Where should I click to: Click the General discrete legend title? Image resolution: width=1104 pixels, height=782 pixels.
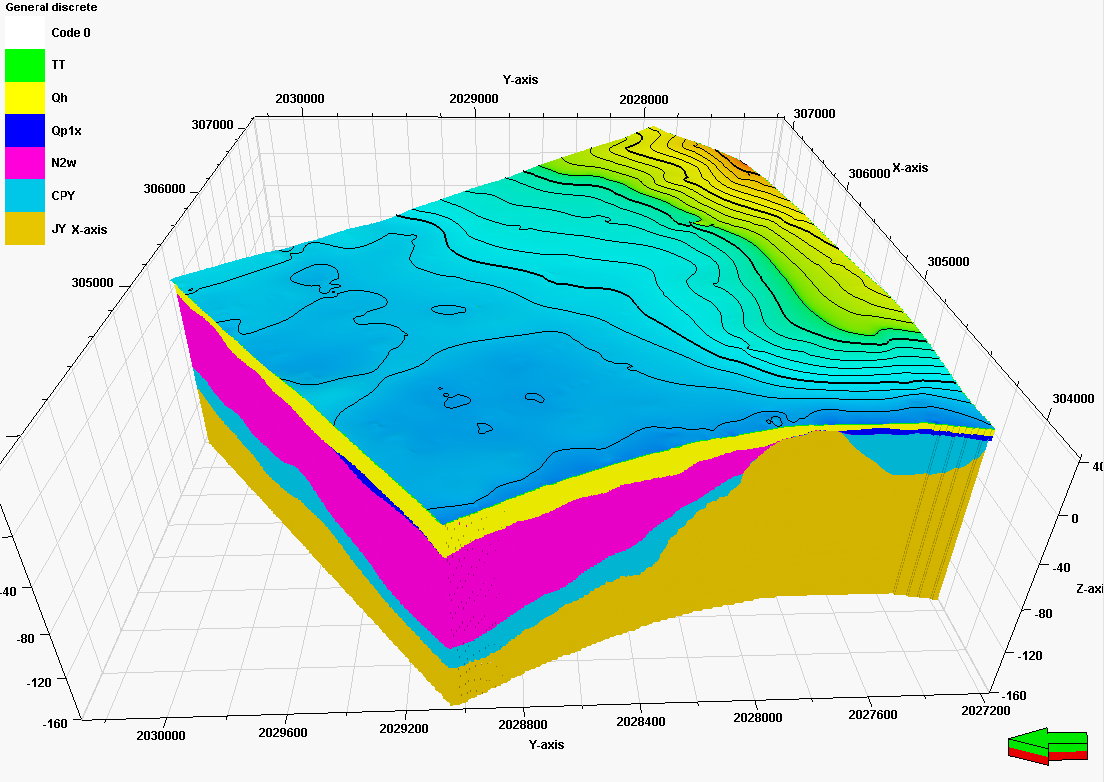51,8
